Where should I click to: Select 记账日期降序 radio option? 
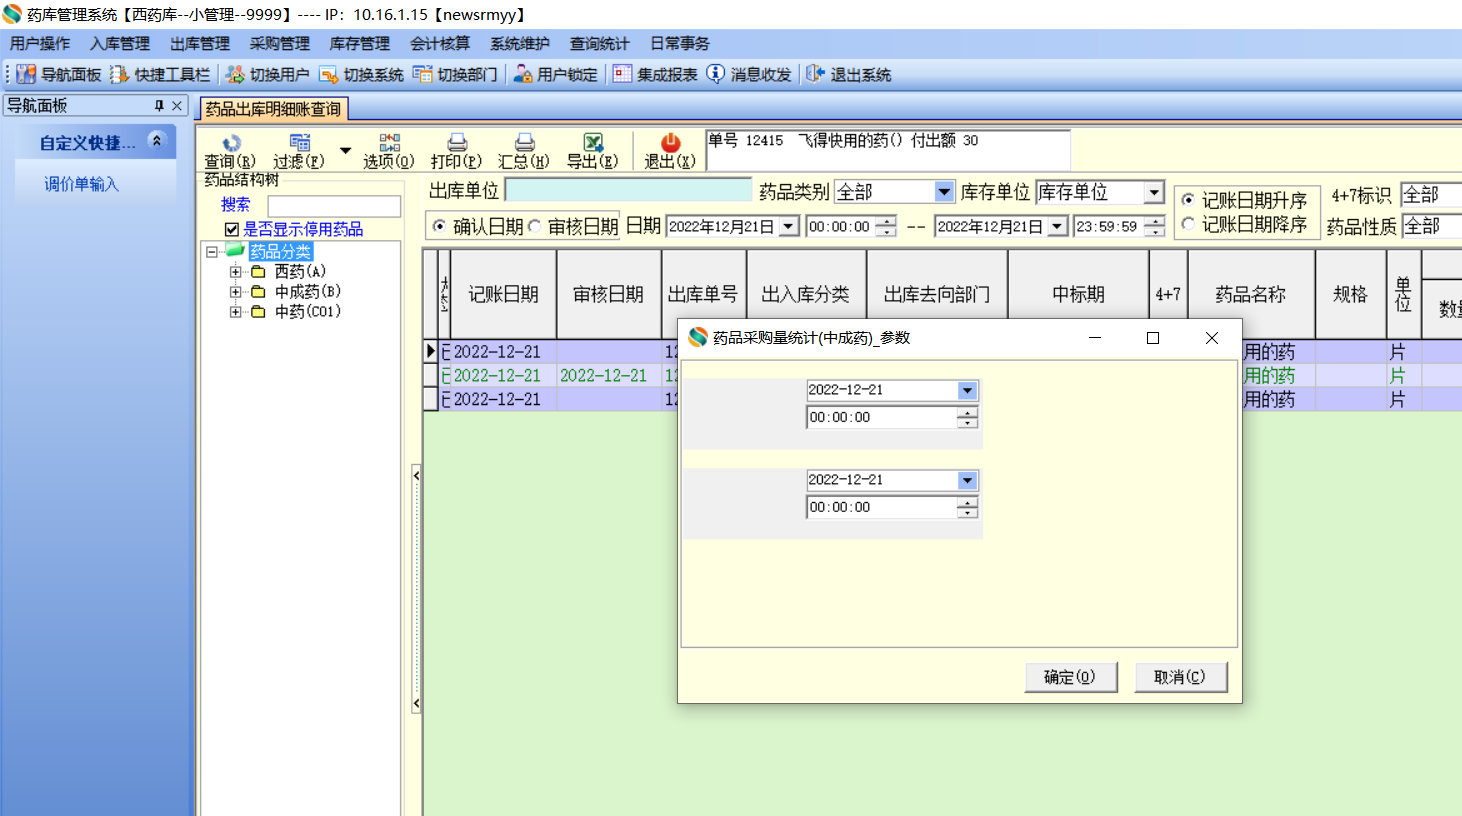(1188, 224)
